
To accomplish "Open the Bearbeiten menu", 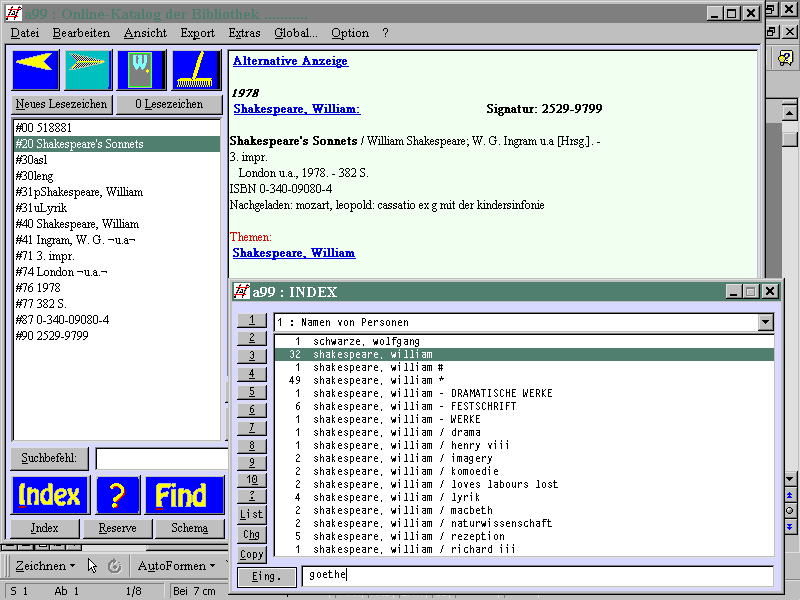I will pyautogui.click(x=81, y=33).
